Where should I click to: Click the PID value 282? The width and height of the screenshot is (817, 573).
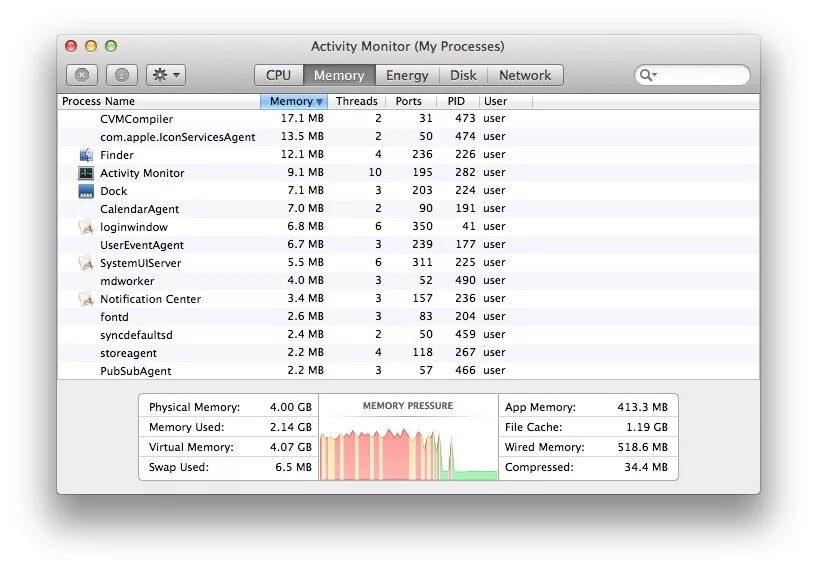[x=465, y=172]
